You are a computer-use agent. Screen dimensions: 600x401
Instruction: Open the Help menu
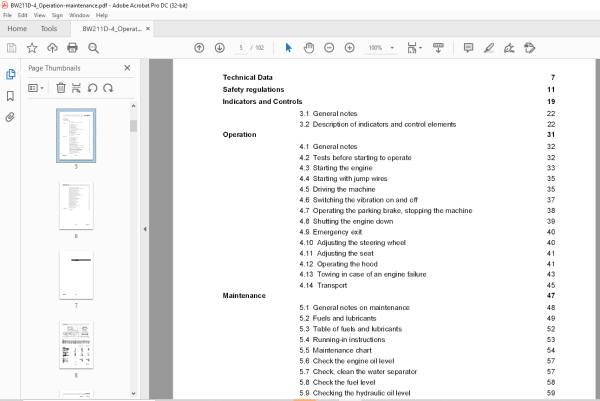point(102,15)
